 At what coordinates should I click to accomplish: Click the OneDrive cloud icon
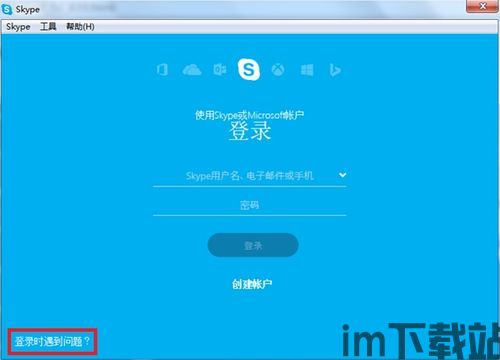tap(192, 70)
